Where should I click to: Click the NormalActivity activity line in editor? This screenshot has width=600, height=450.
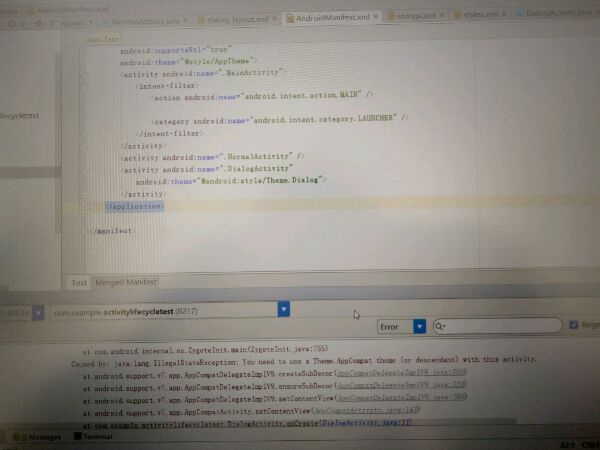[x=213, y=157]
